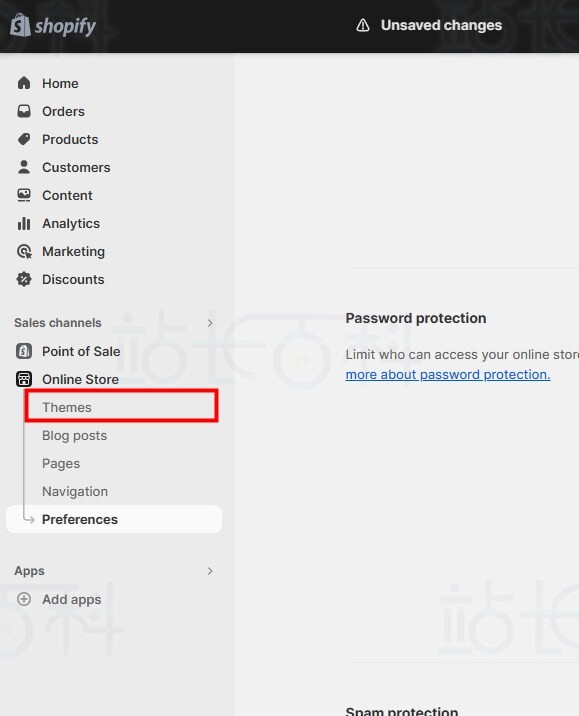Image resolution: width=579 pixels, height=716 pixels.
Task: Open the Blog posts menu item
Action: point(74,436)
